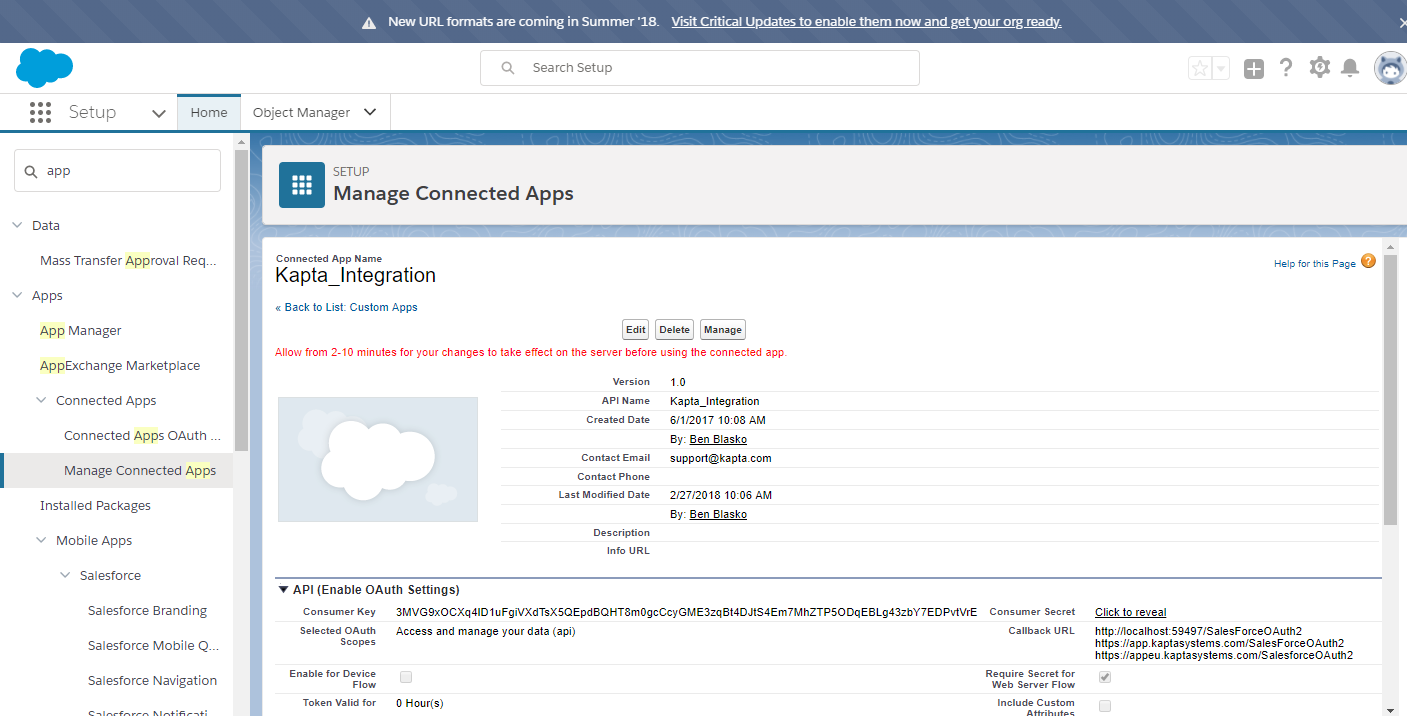Image resolution: width=1407 pixels, height=716 pixels.
Task: Open the notifications bell
Action: (1350, 68)
